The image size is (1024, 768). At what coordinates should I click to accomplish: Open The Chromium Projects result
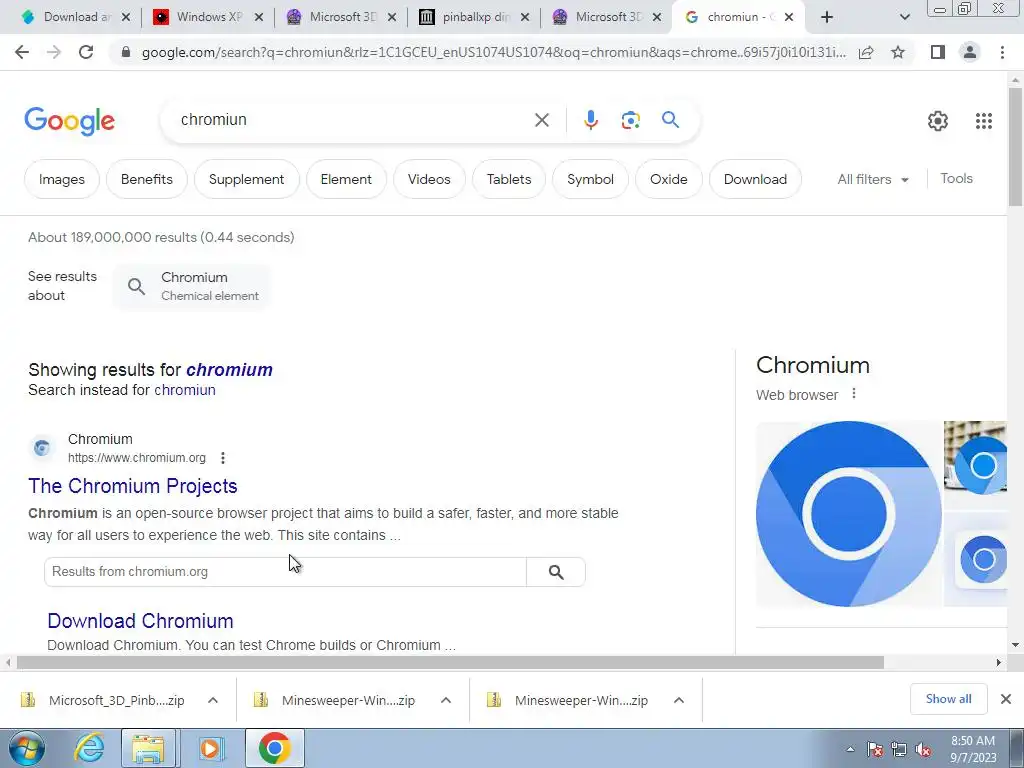(133, 486)
